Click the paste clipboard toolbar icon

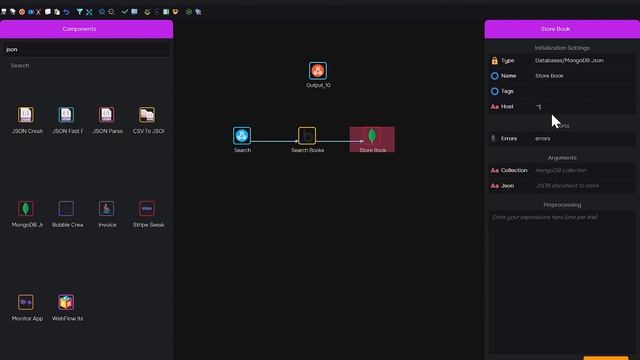tap(57, 12)
